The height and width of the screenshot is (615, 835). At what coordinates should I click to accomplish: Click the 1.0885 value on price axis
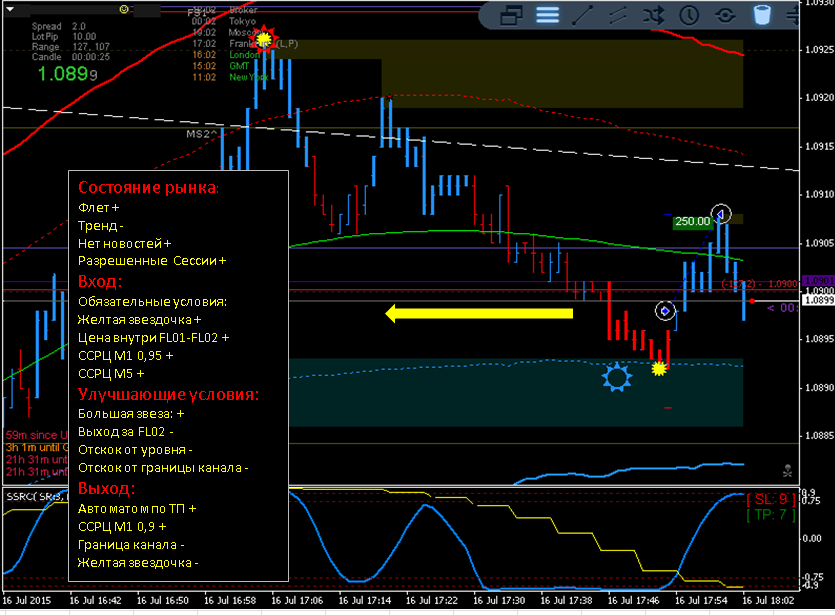coord(818,436)
